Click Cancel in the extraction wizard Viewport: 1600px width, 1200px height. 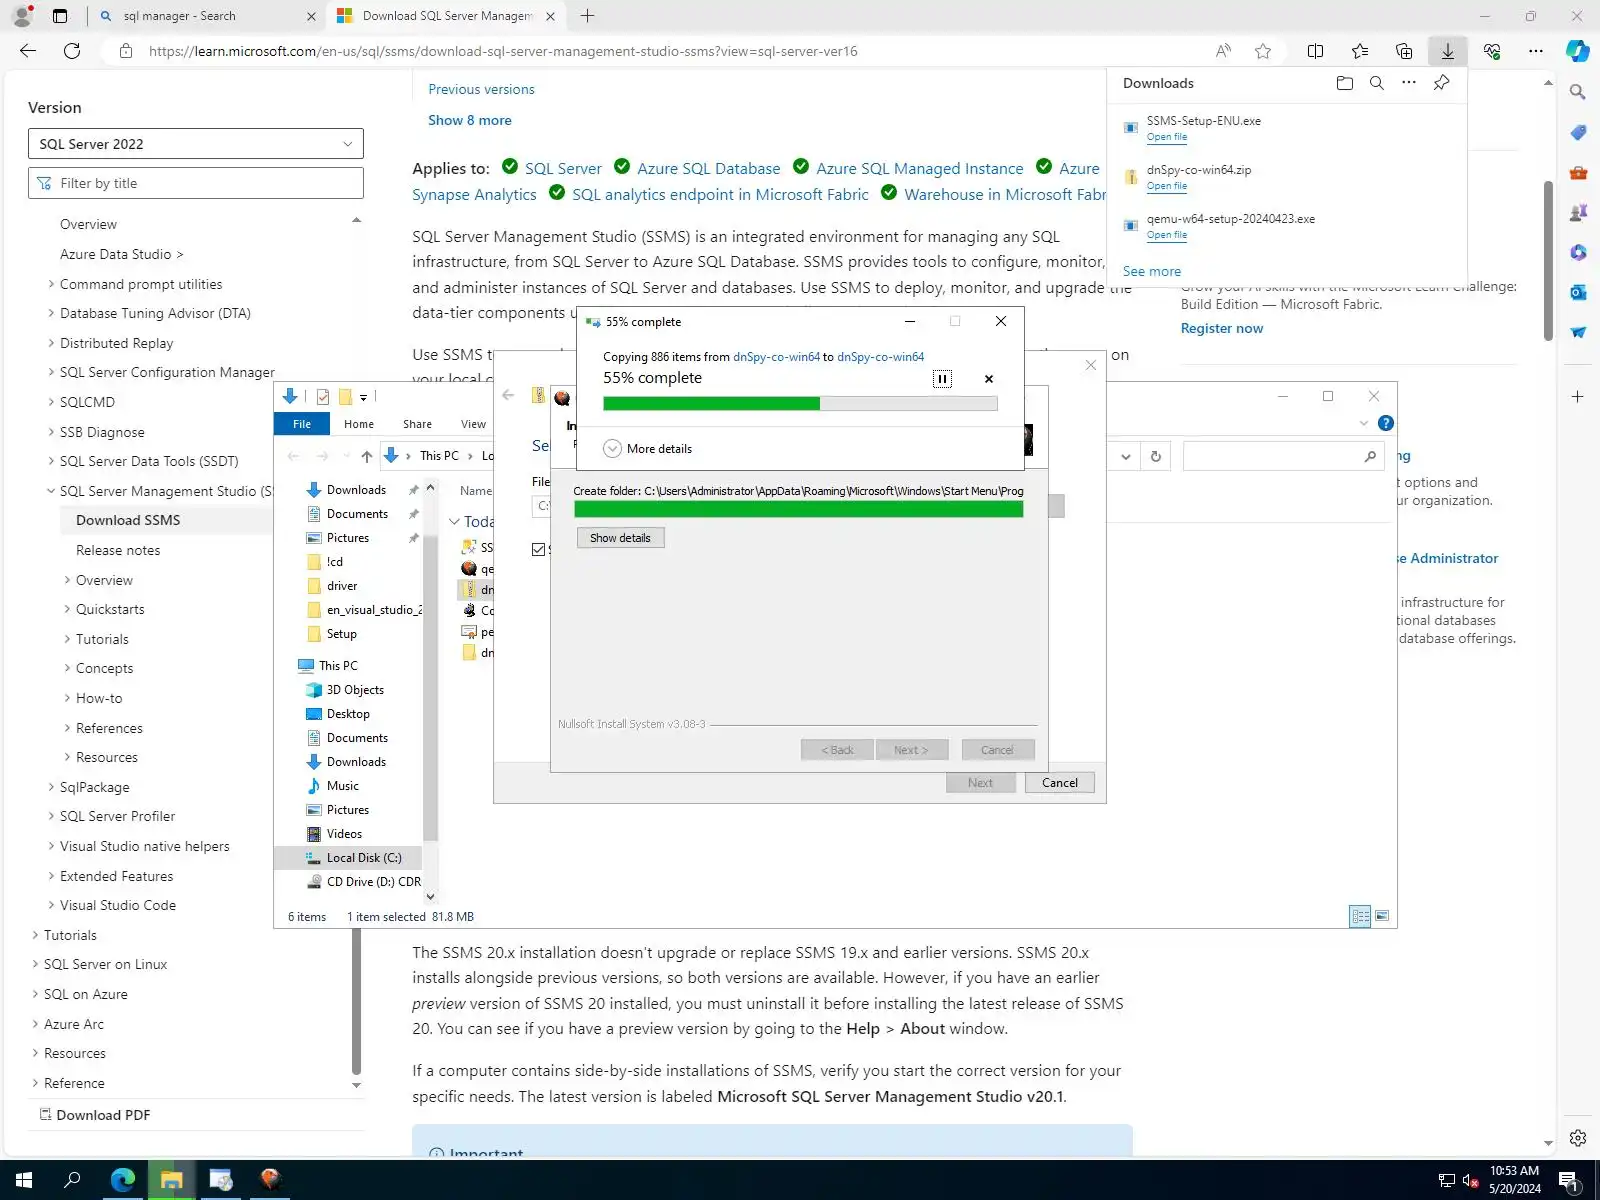1060,783
